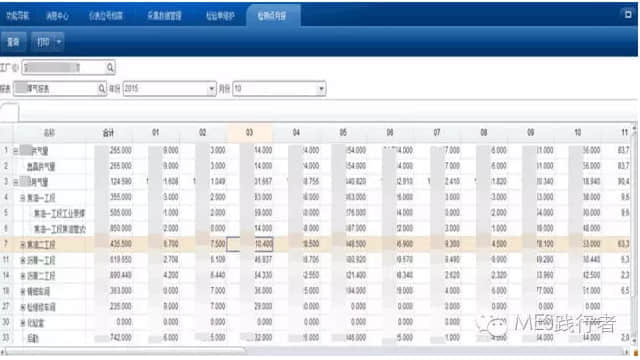This screenshot has width=640, height=360.
Task: Click the report field search magnifier icon
Action: 101,89
